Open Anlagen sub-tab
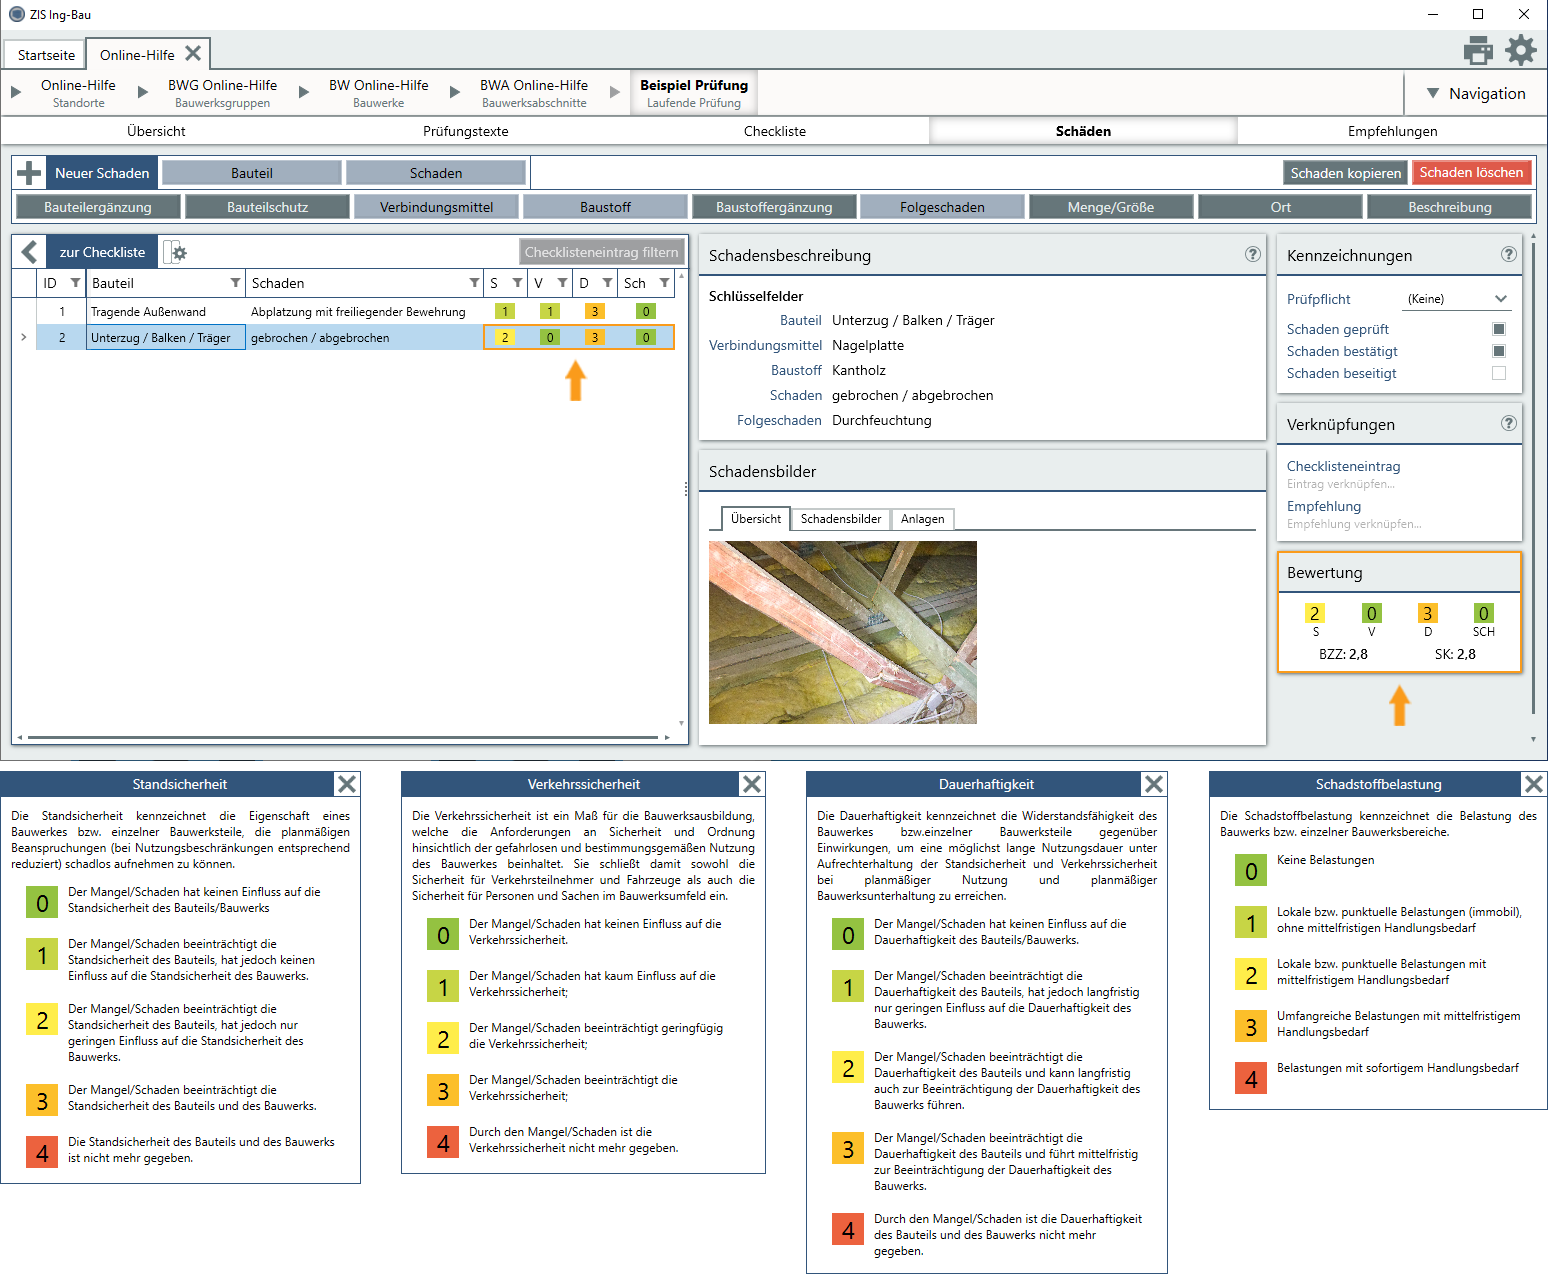Viewport: 1548px width, 1275px height. coord(922,519)
